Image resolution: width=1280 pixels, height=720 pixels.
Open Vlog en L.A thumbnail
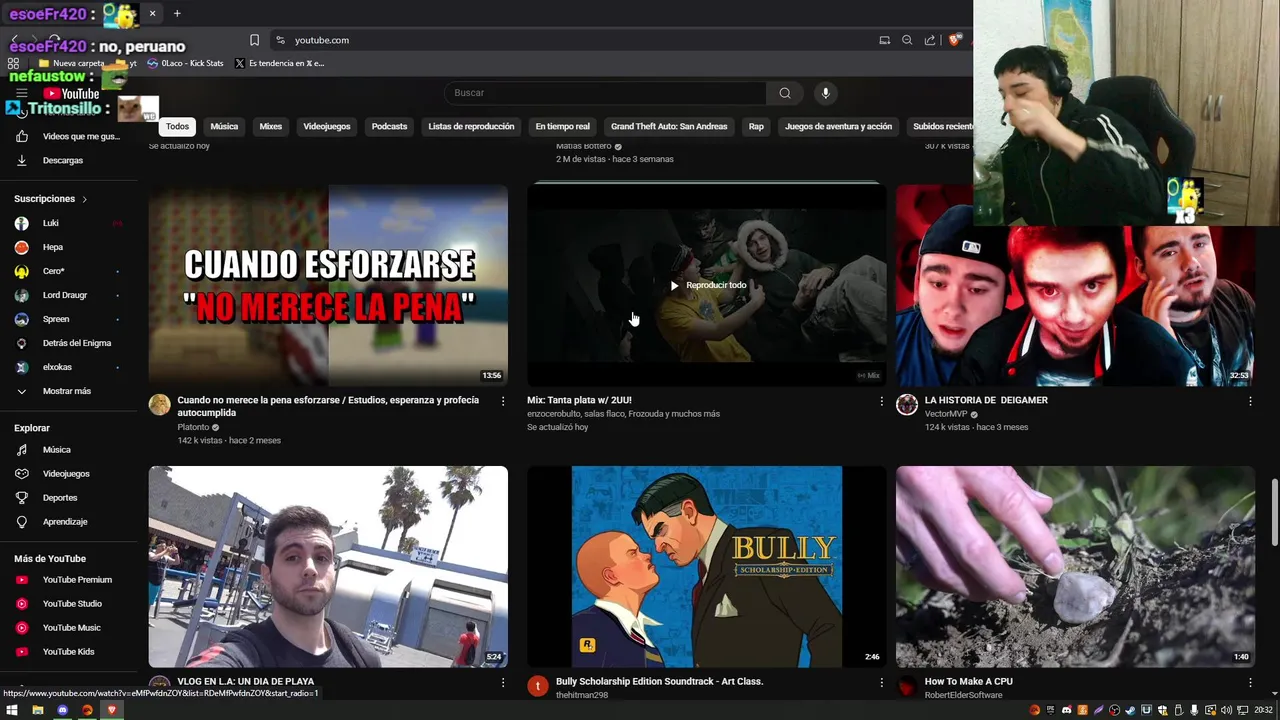point(328,567)
